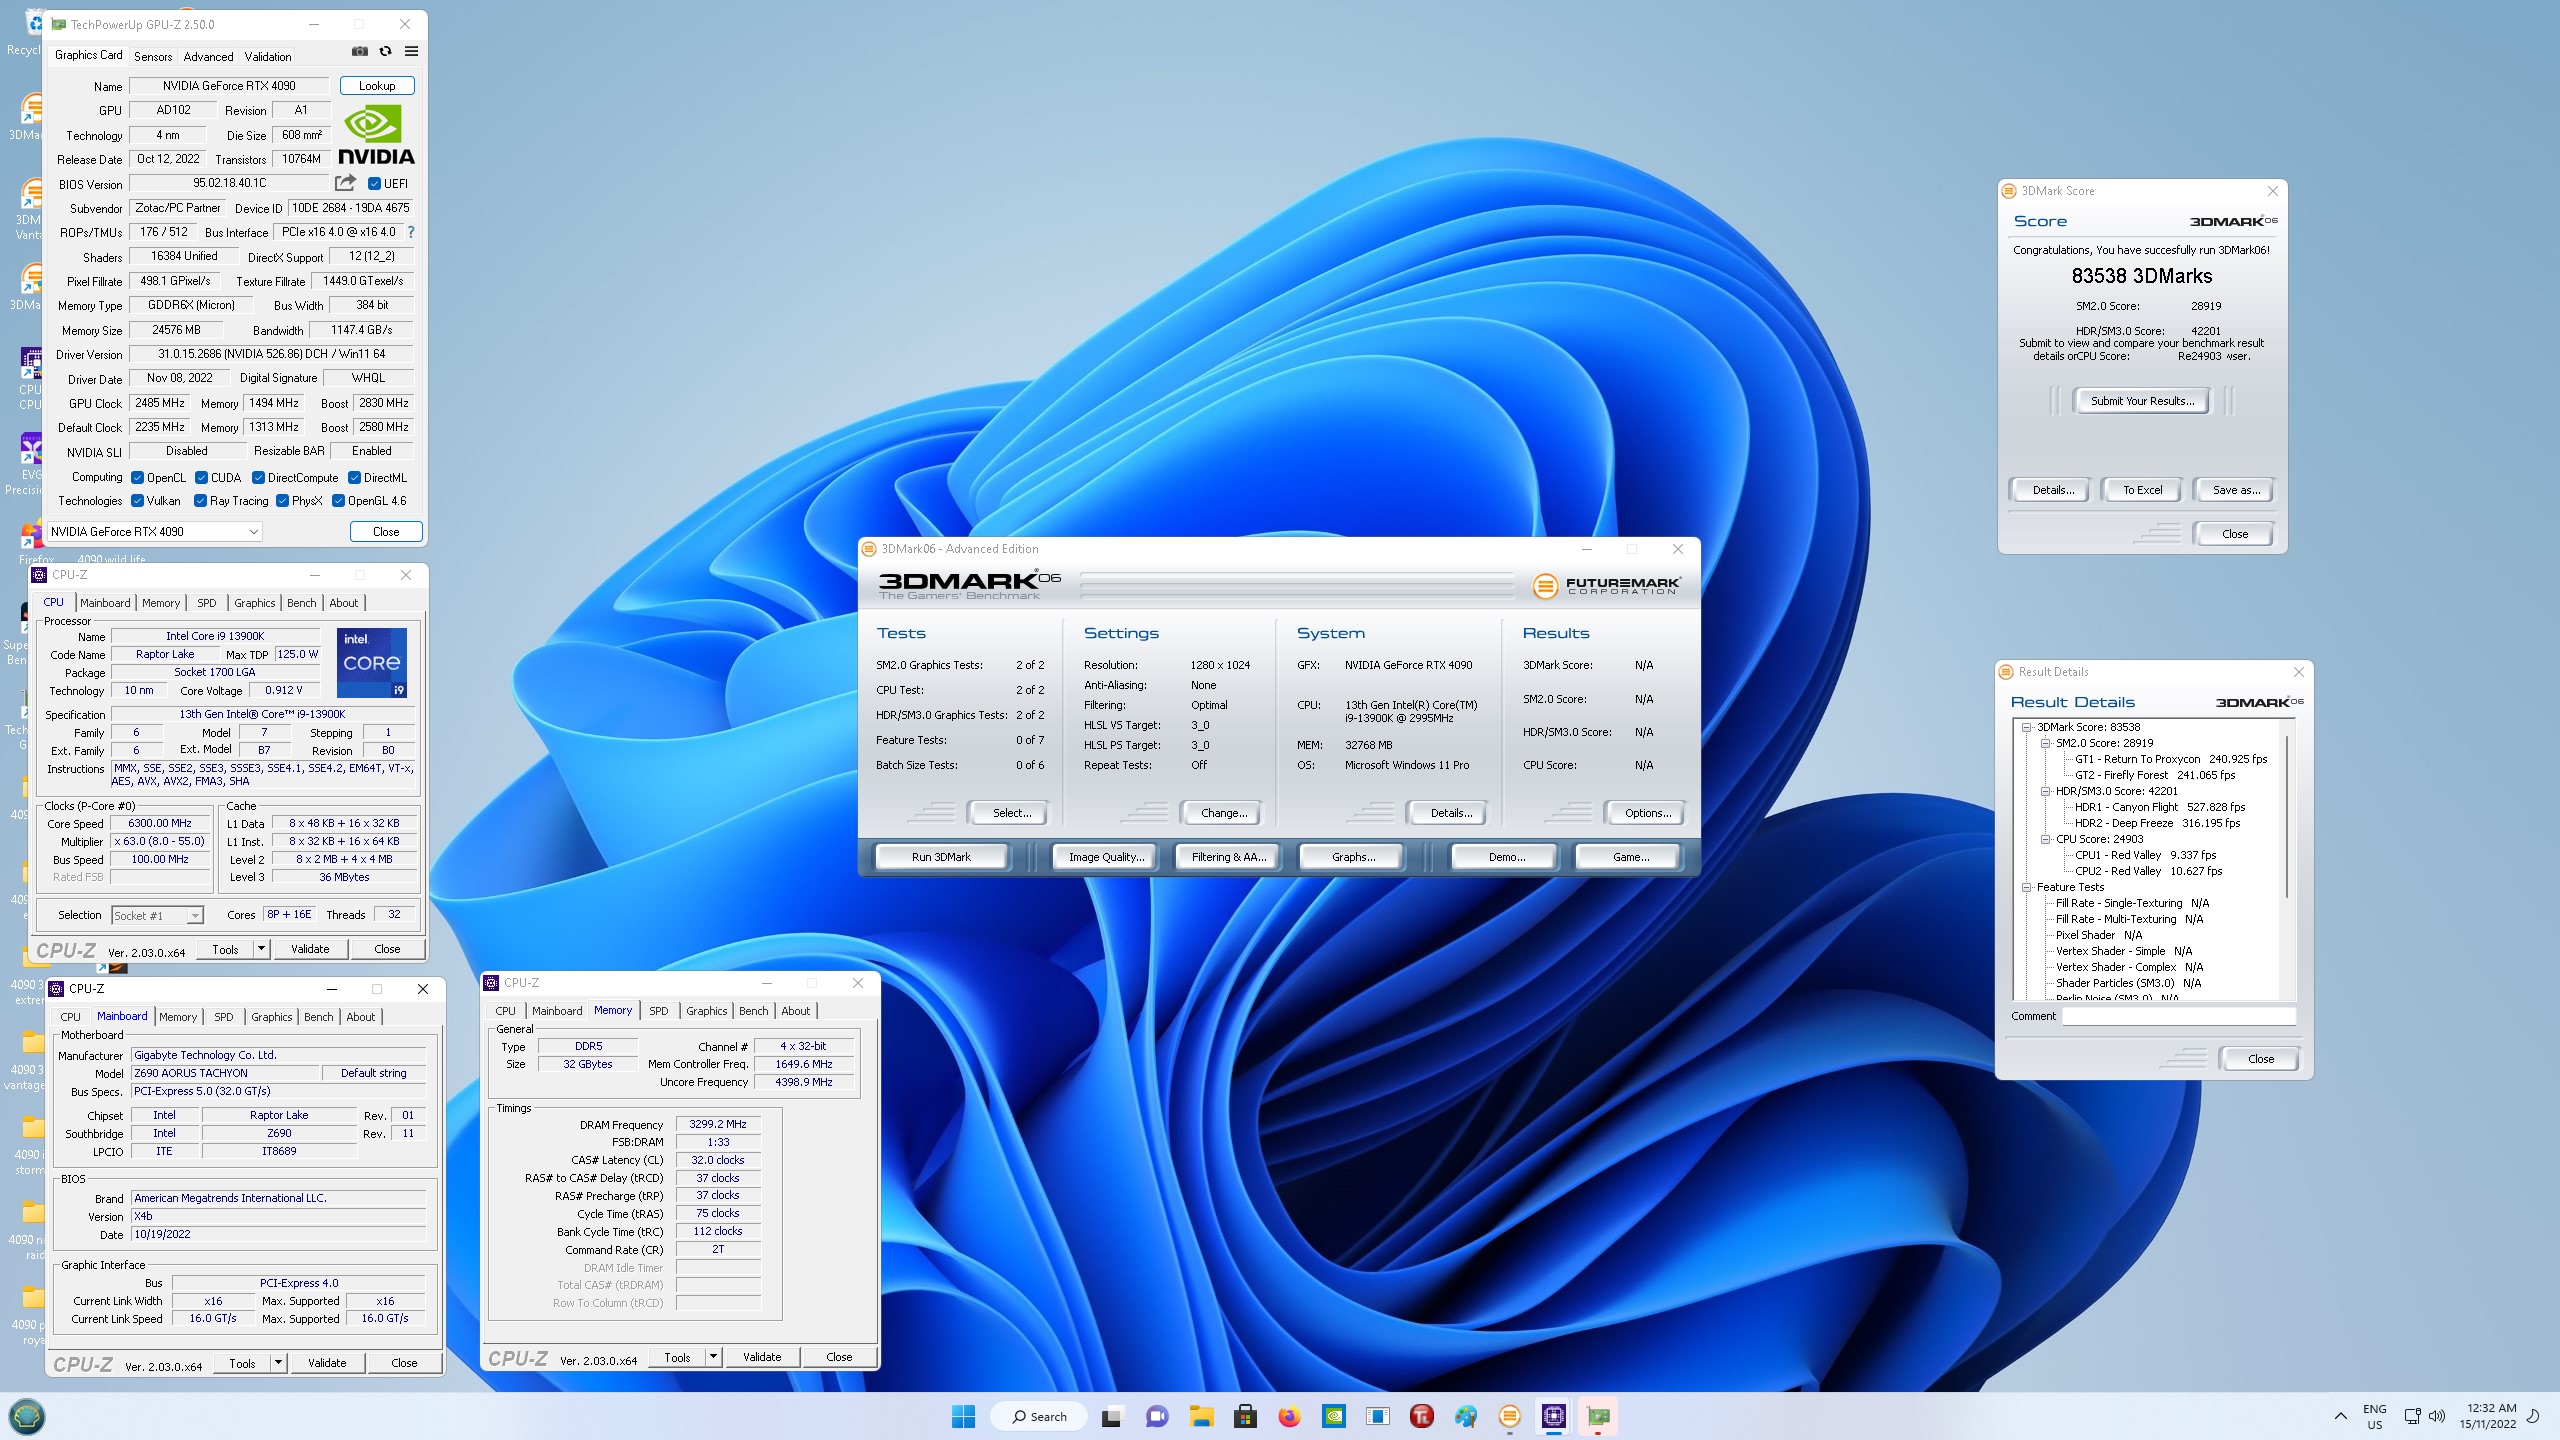This screenshot has height=1440, width=2560.
Task: Click the taskbar Search box
Action: coord(1038,1416)
